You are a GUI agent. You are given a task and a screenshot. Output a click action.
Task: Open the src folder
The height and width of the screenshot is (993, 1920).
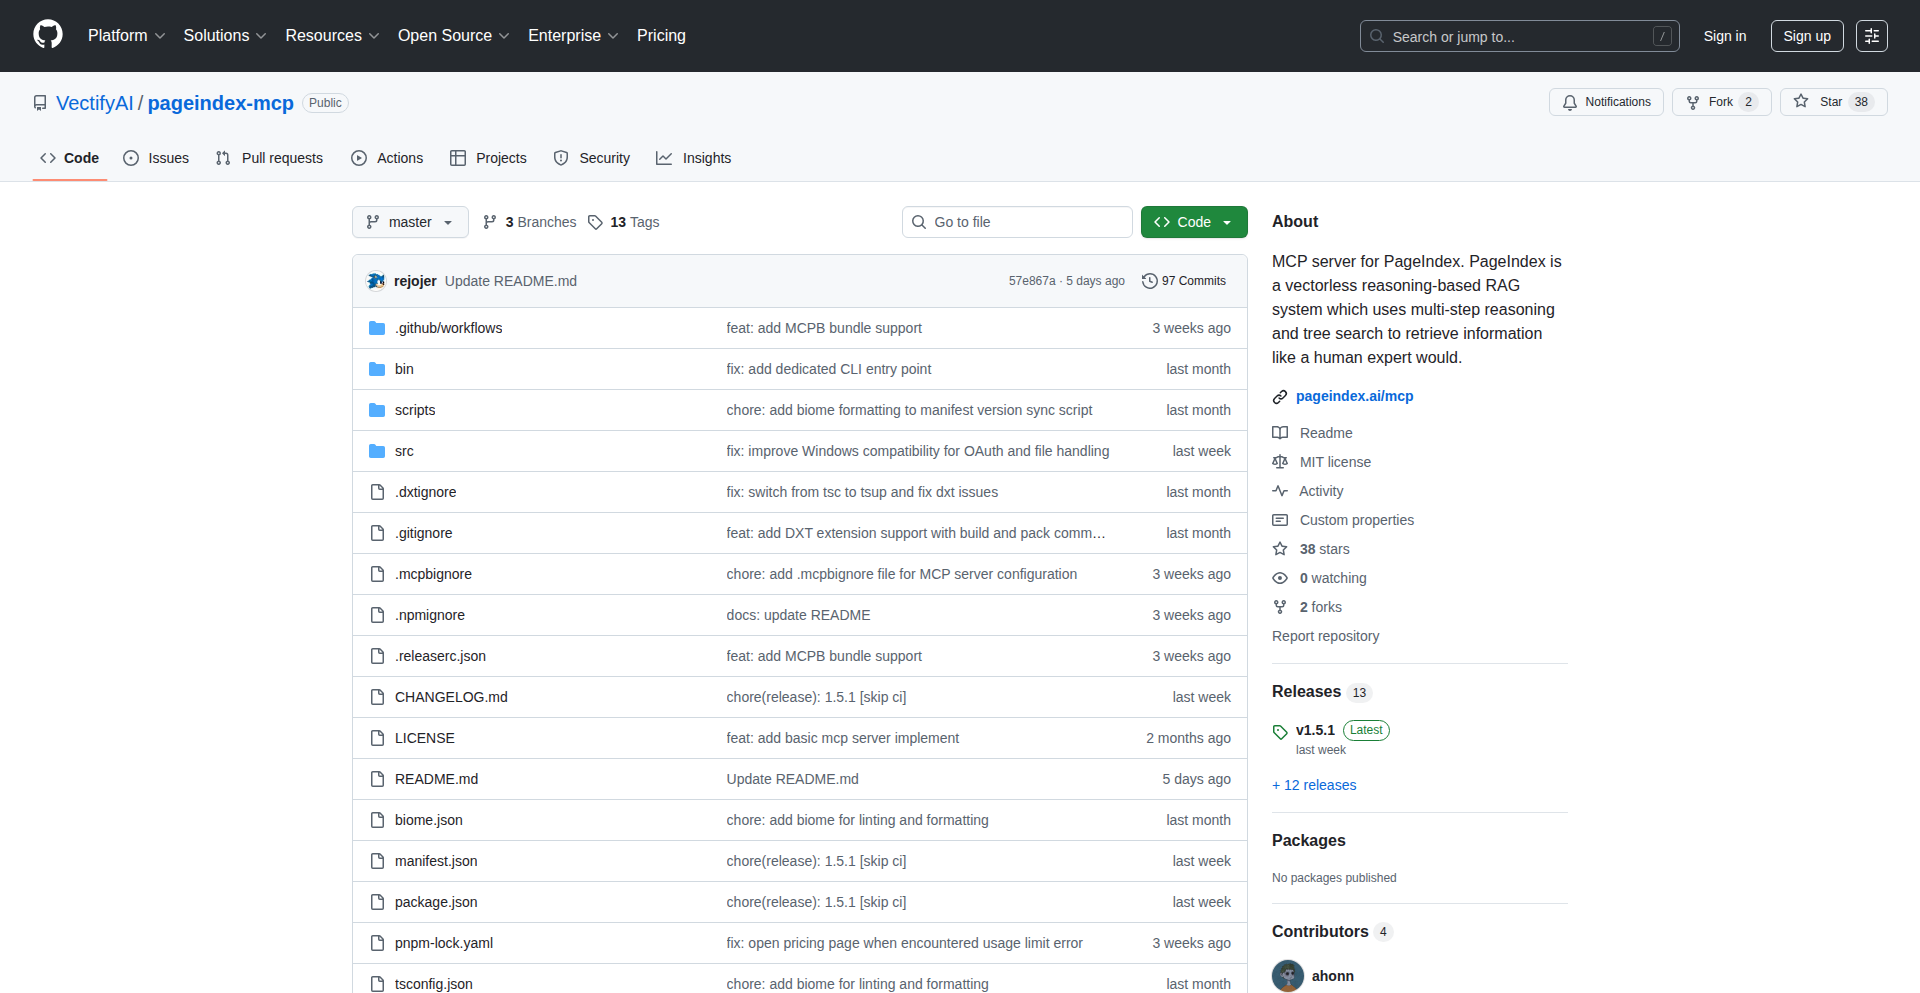tap(404, 451)
